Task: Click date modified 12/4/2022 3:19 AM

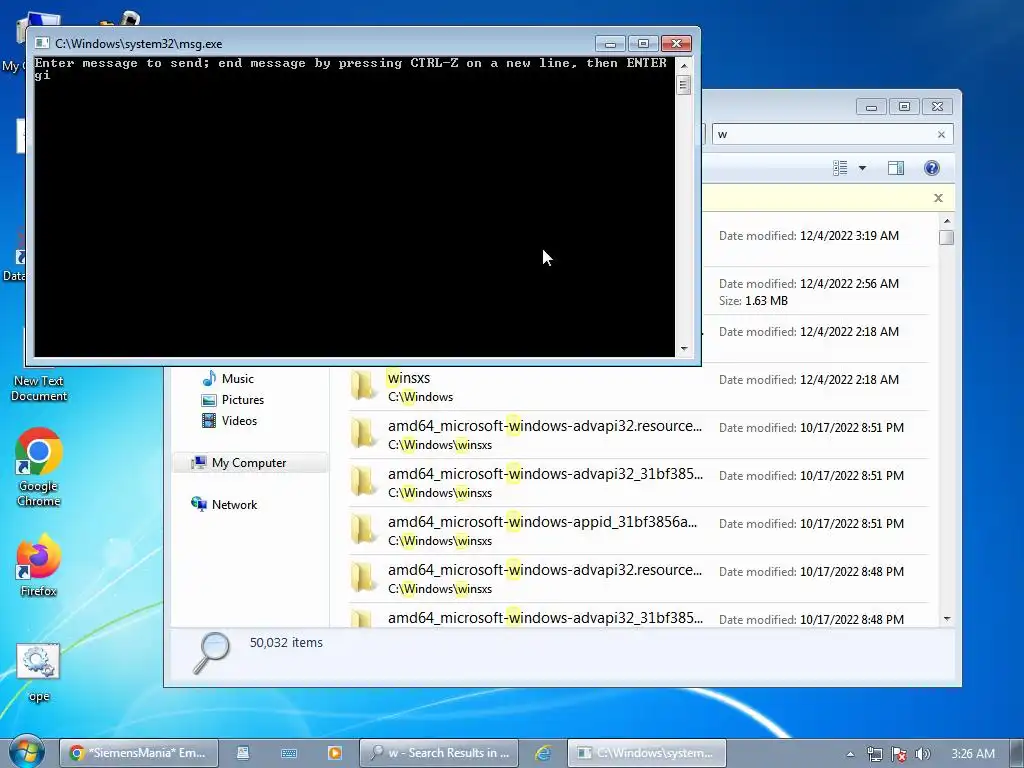Action: pyautogui.click(x=808, y=236)
